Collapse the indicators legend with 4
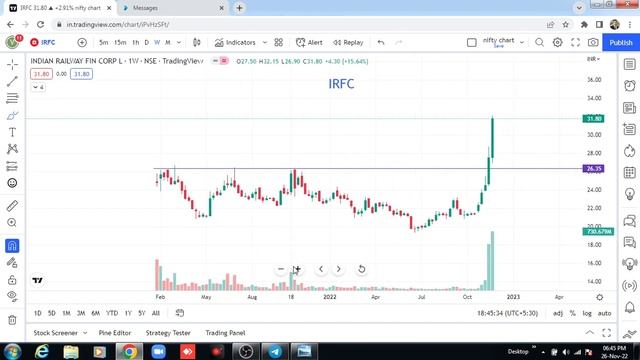 click(x=38, y=87)
